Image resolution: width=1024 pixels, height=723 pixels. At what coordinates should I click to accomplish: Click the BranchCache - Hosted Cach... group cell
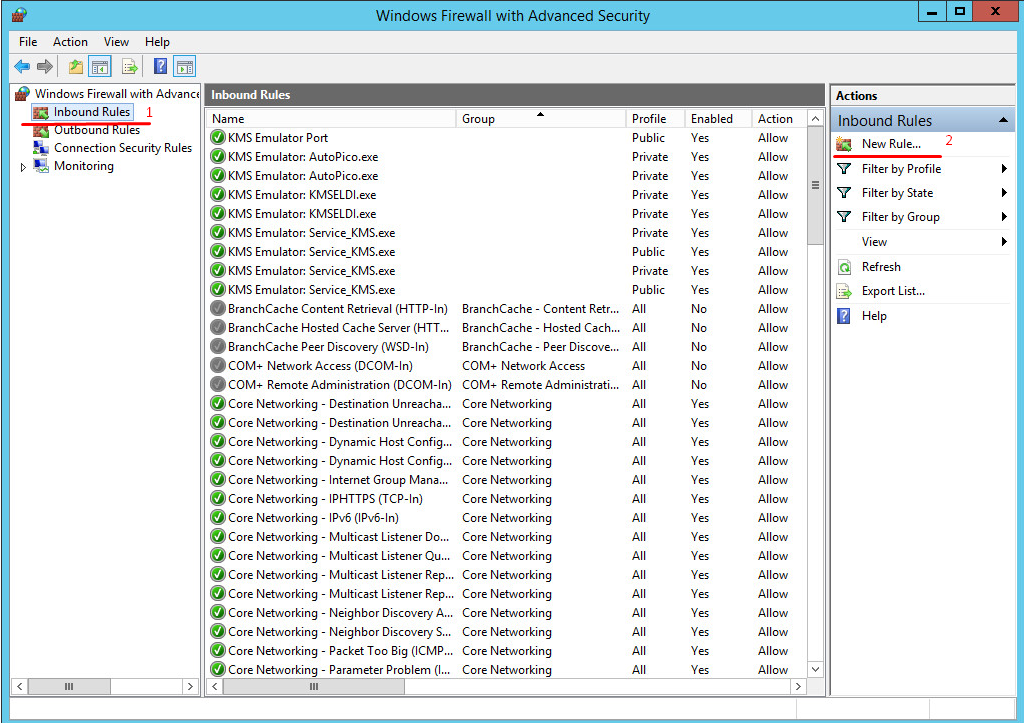click(x=541, y=328)
